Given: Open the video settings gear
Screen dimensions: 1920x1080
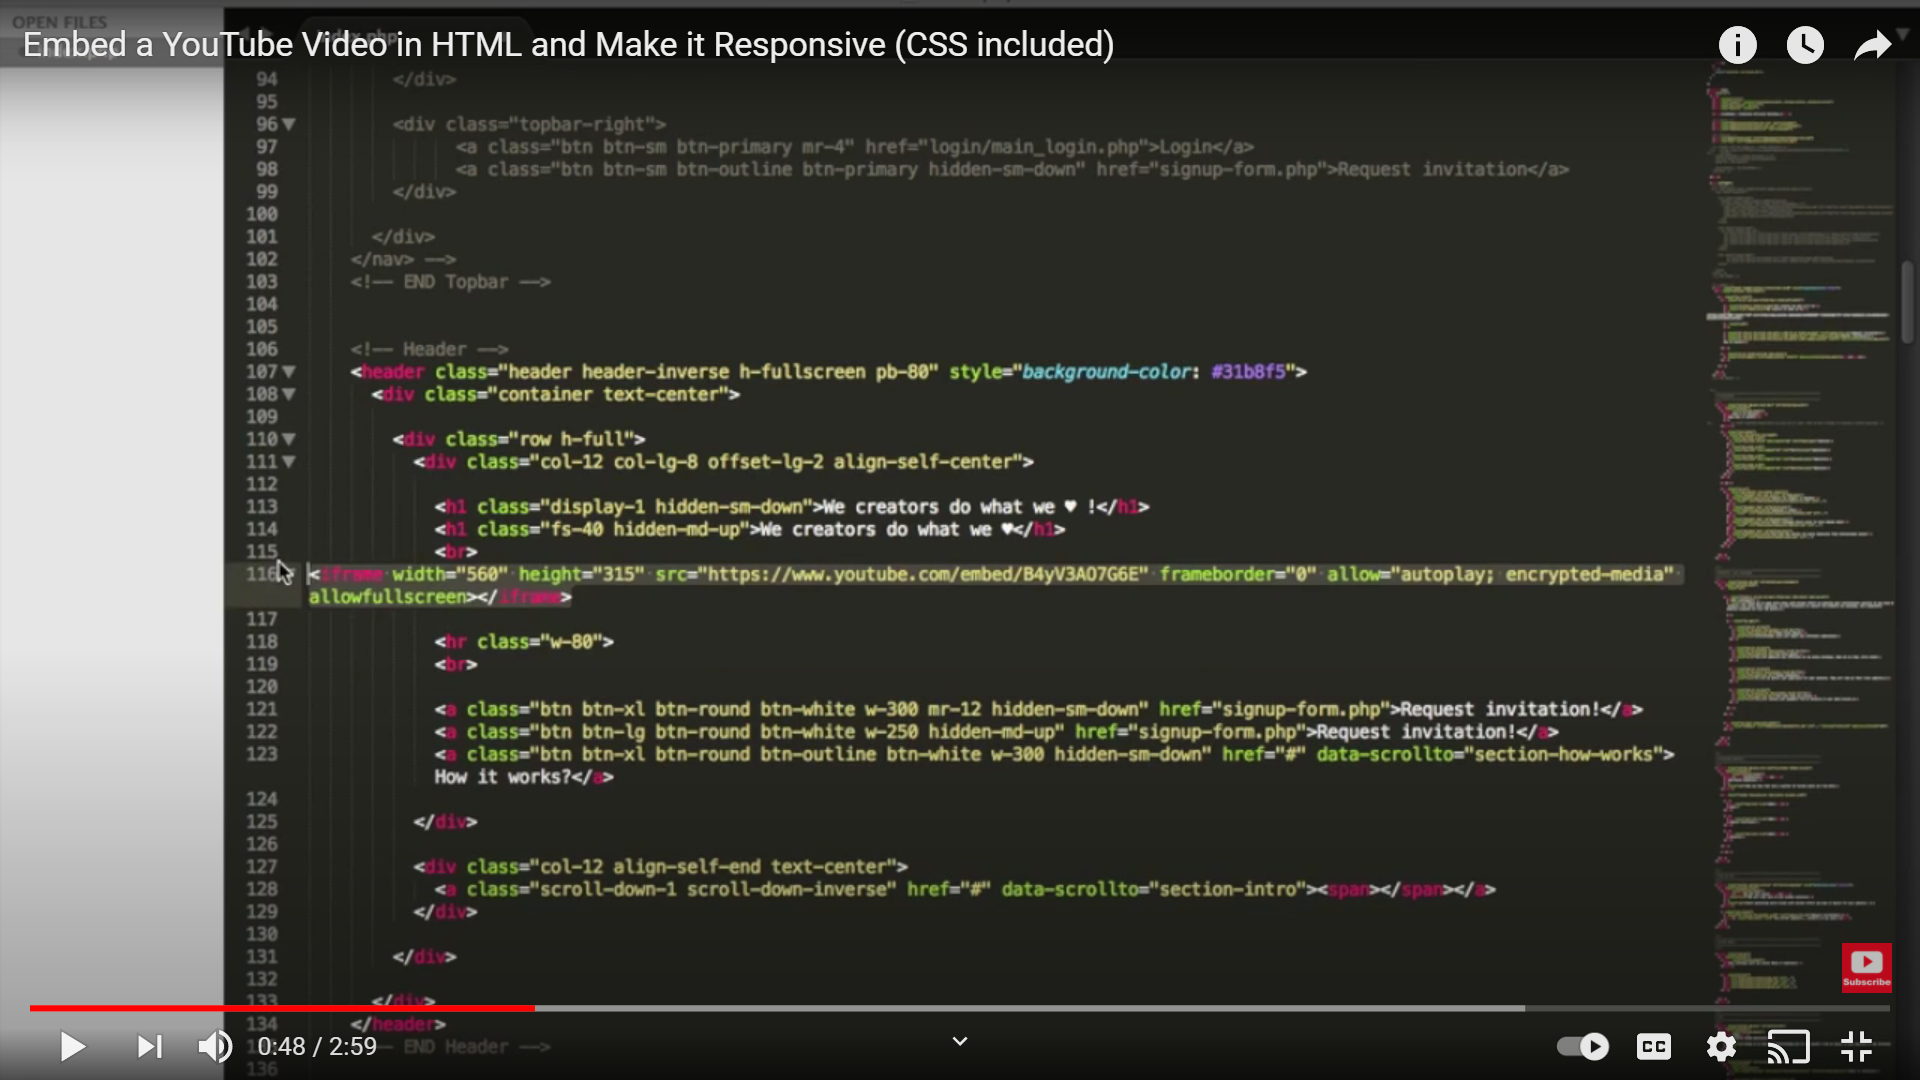Looking at the screenshot, I should (x=1721, y=1047).
